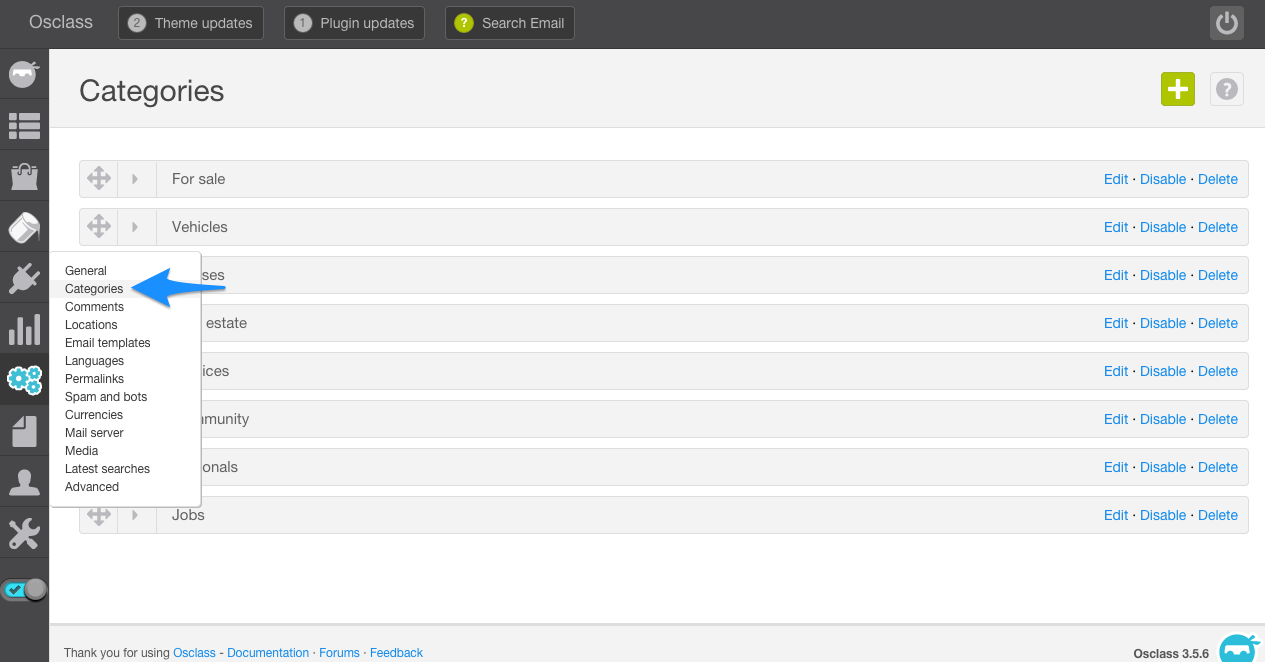Edit the Real estate category
Image resolution: width=1265 pixels, height=662 pixels.
click(1116, 323)
